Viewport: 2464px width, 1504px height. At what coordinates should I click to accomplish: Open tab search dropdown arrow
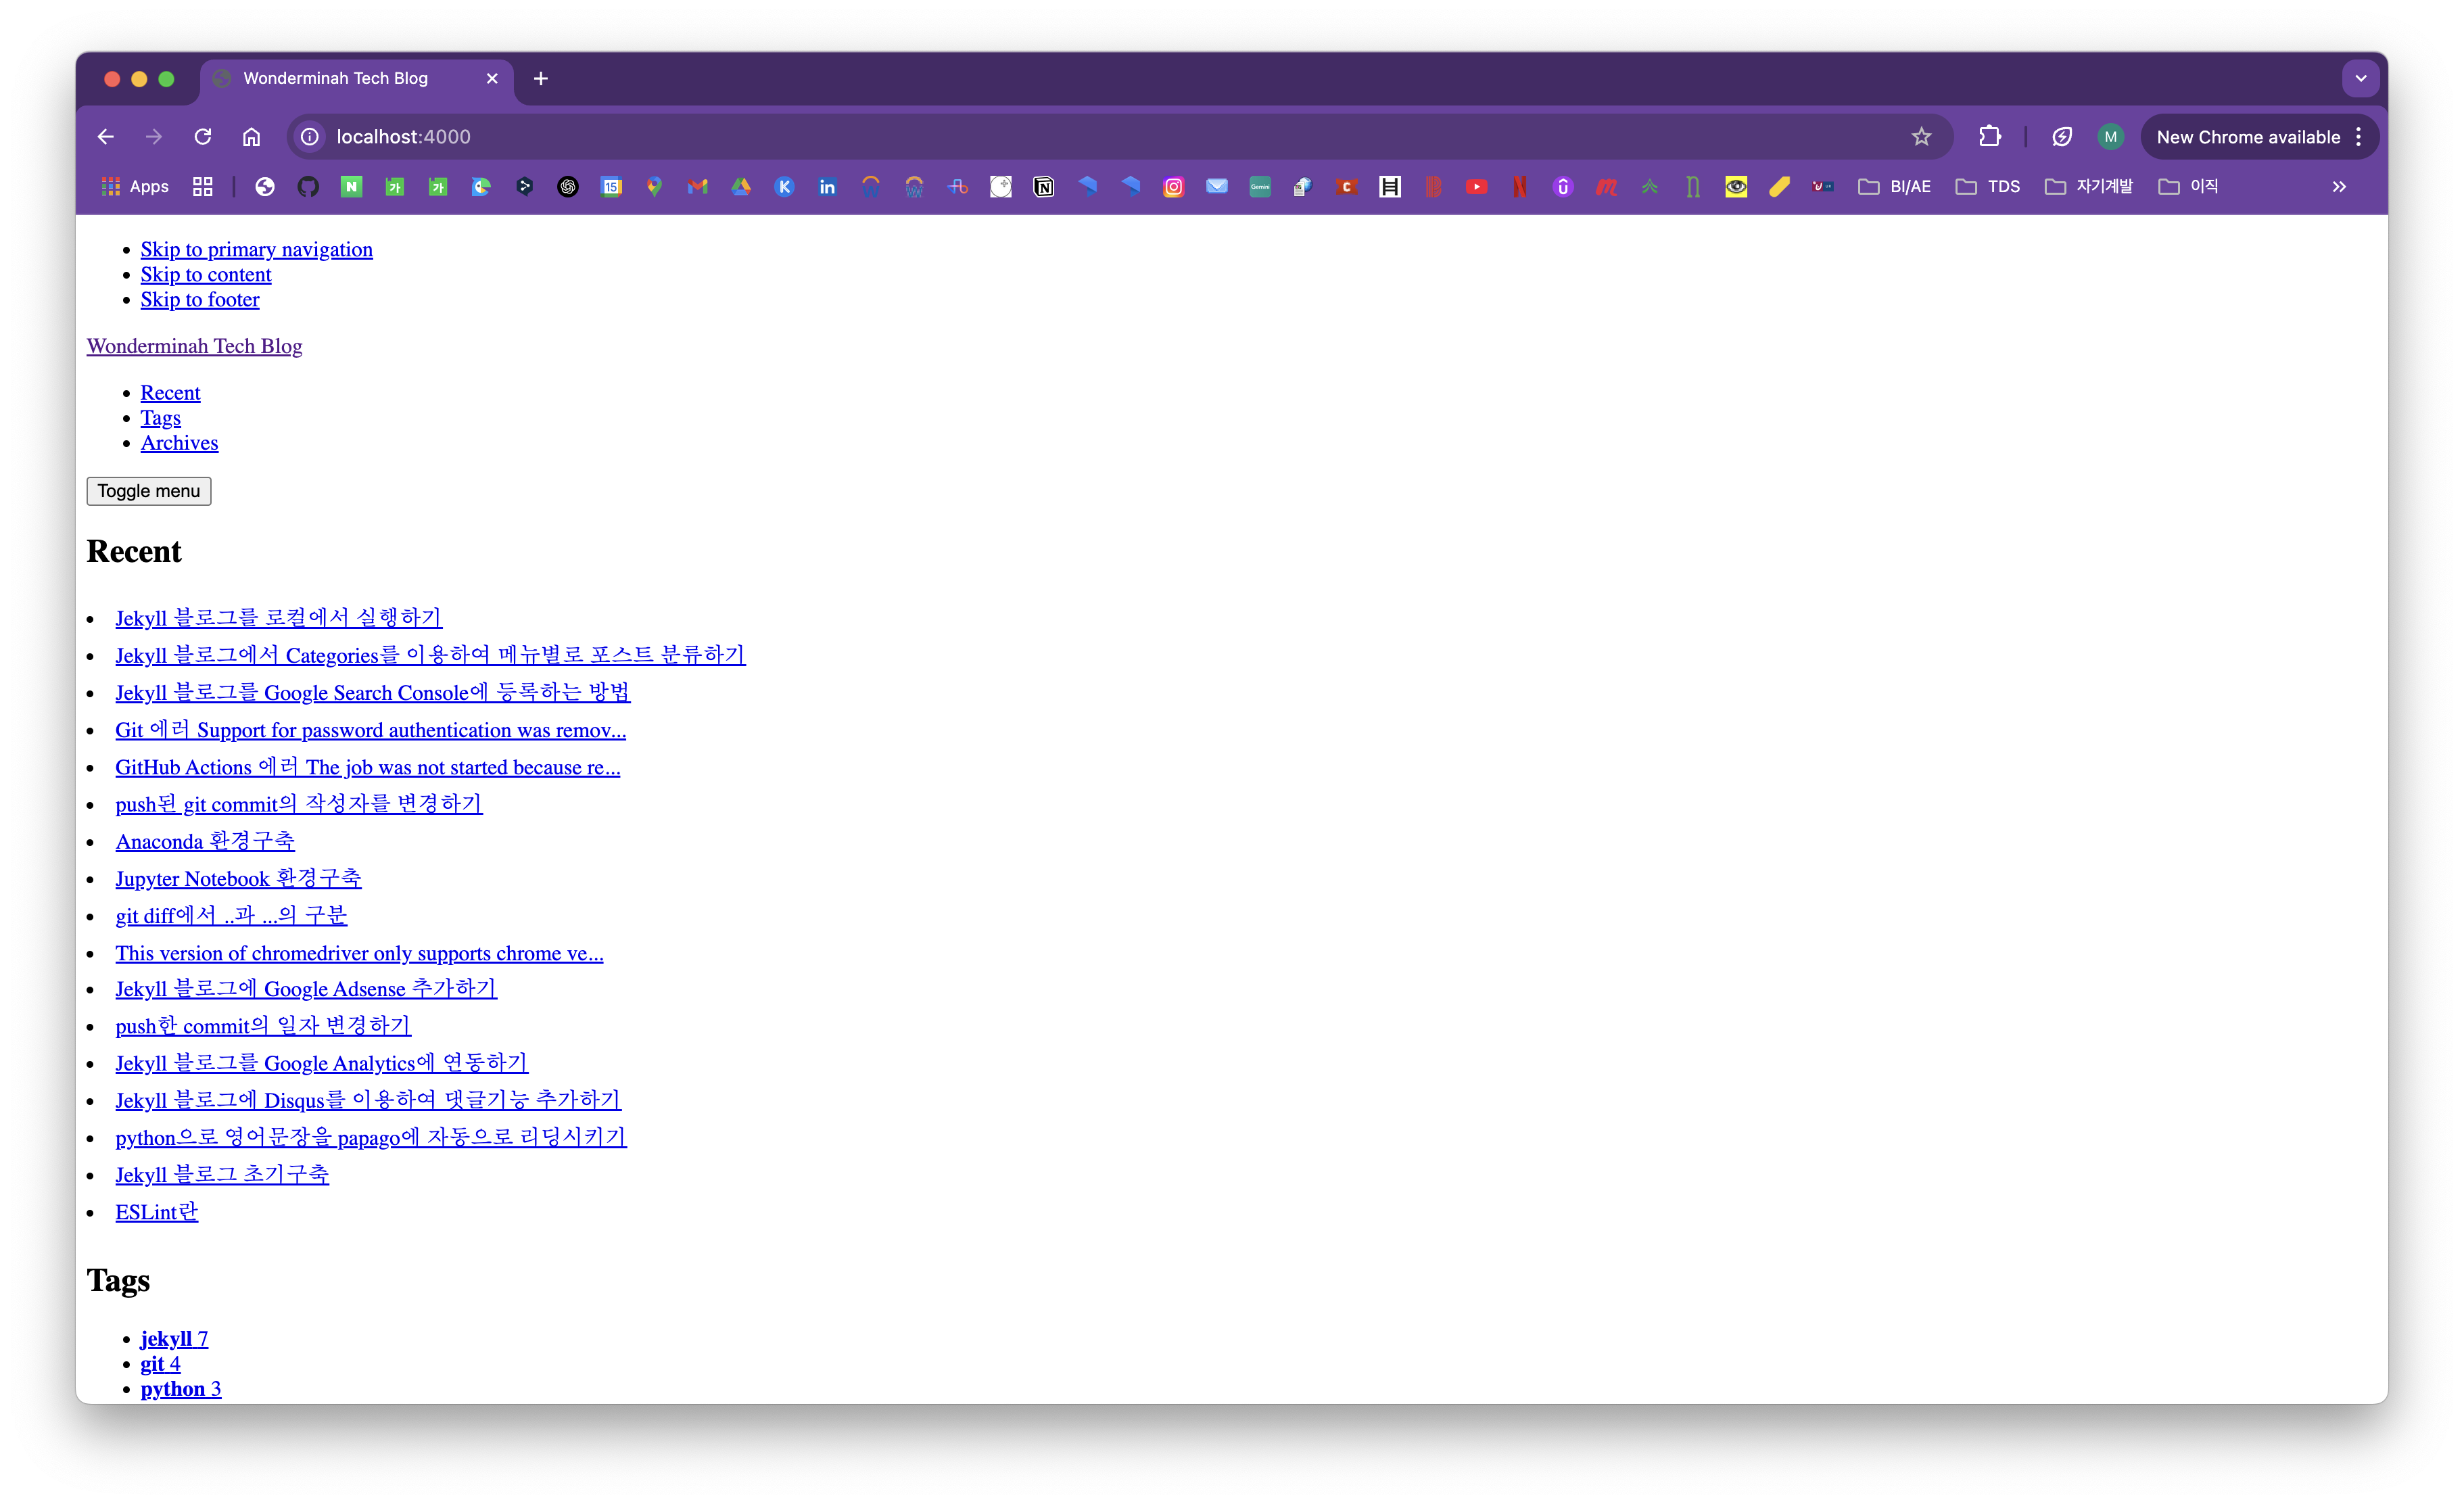coord(2361,78)
